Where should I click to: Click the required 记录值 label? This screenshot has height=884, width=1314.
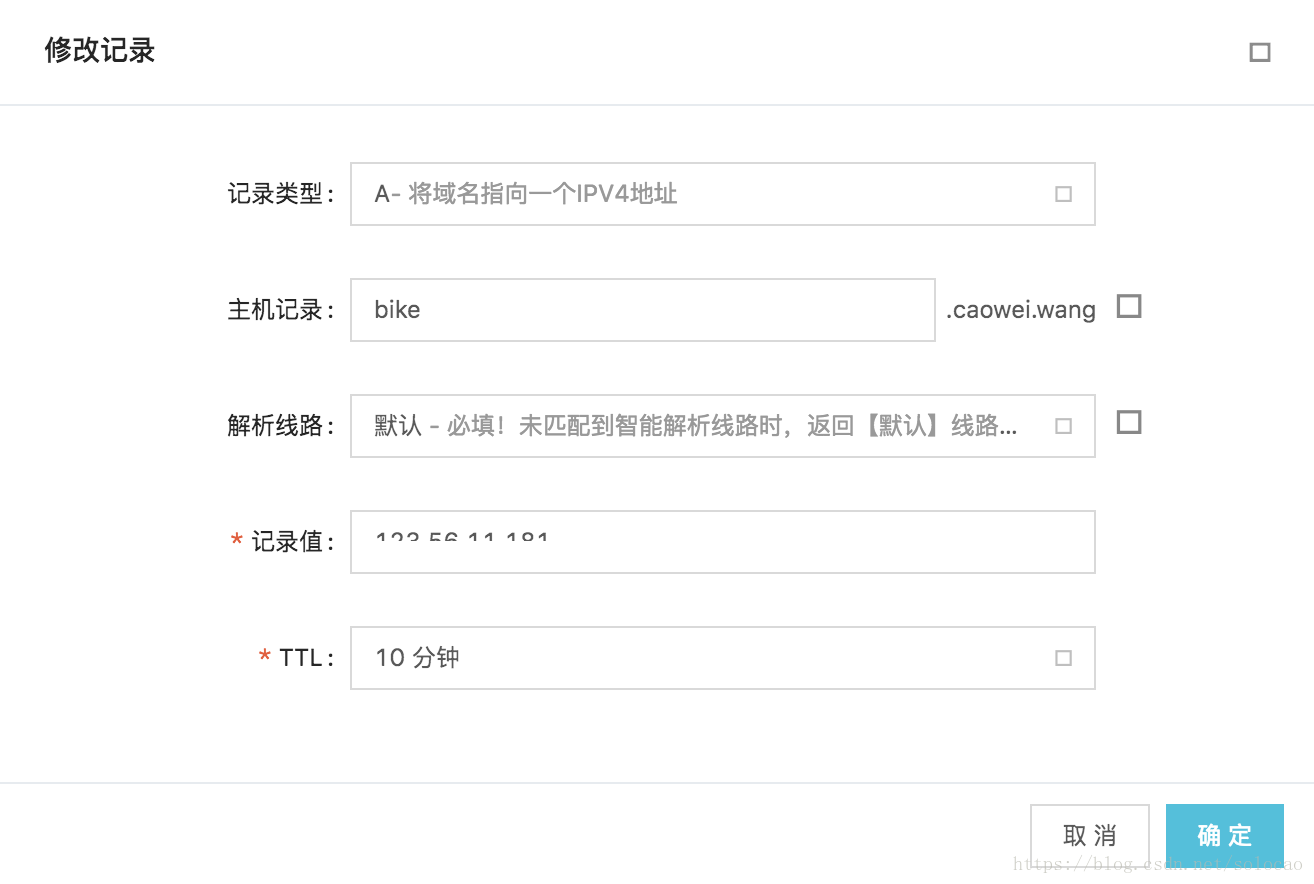click(282, 542)
